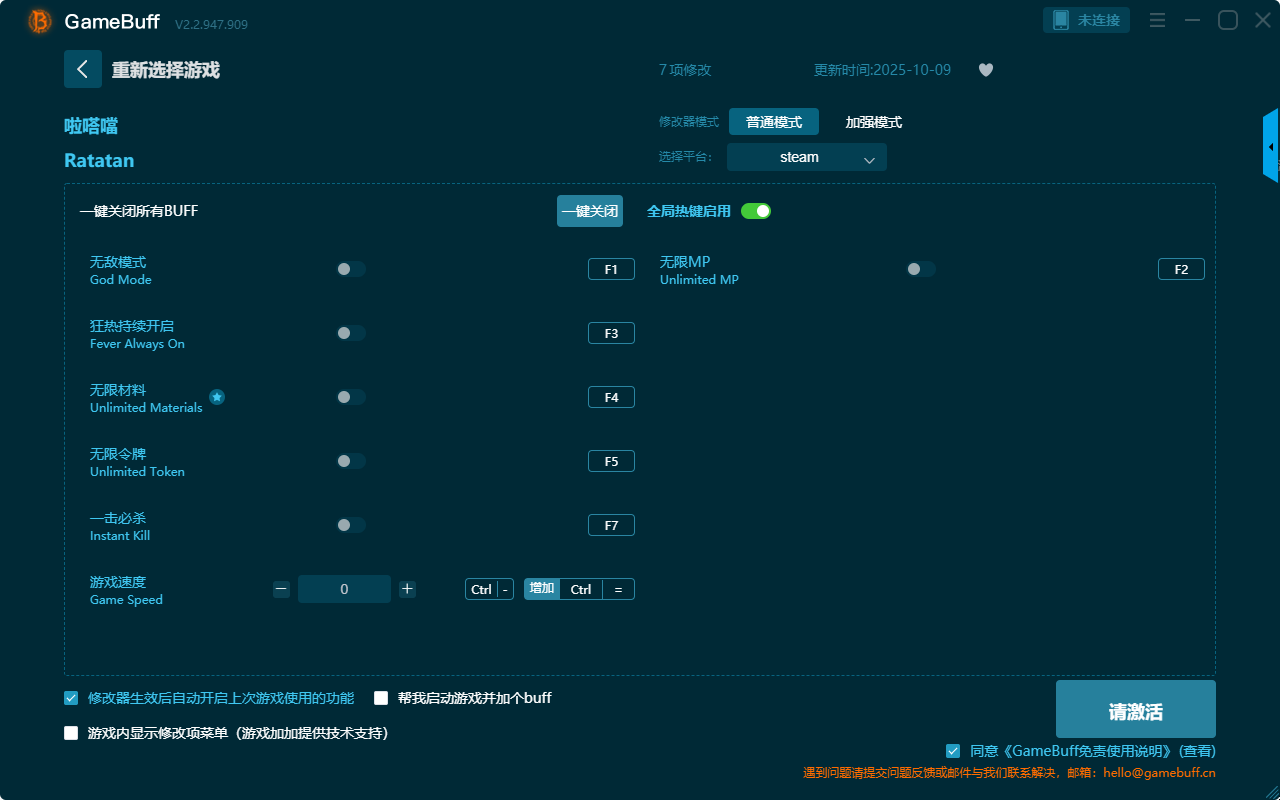Image resolution: width=1280 pixels, height=800 pixels.
Task: Expand the right side panel arrow
Action: pos(1270,147)
